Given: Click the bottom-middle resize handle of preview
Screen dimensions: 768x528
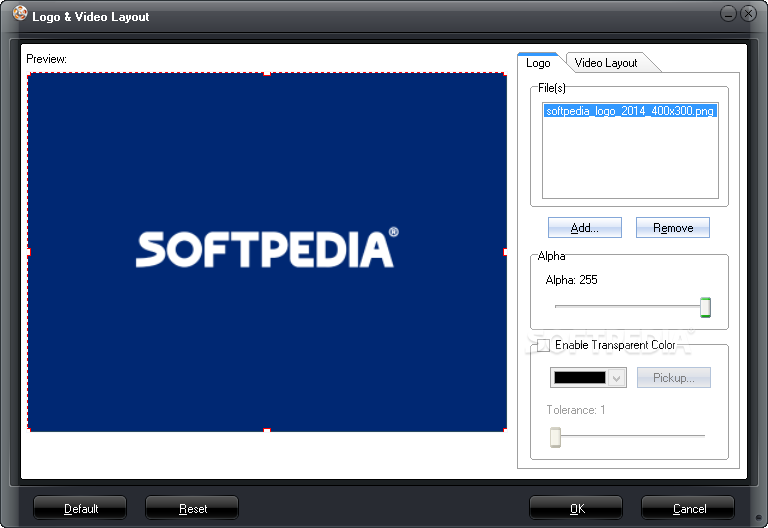Looking at the screenshot, I should tap(267, 430).
